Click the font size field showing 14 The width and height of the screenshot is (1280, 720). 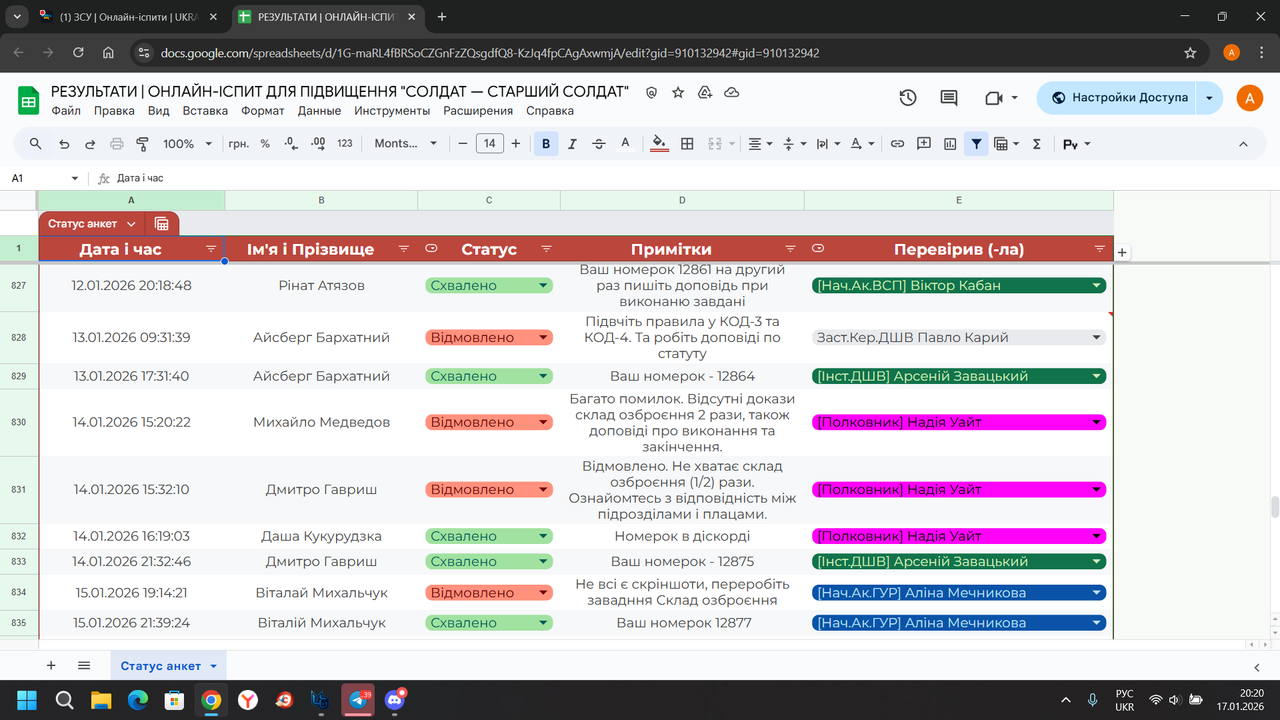(x=489, y=144)
